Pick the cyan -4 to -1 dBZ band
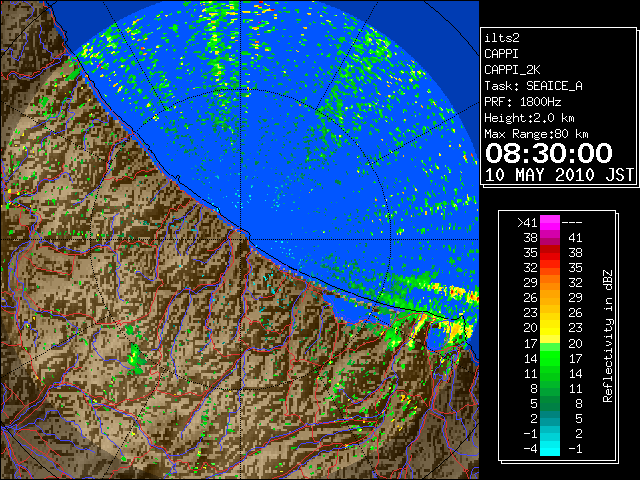 click(550, 448)
